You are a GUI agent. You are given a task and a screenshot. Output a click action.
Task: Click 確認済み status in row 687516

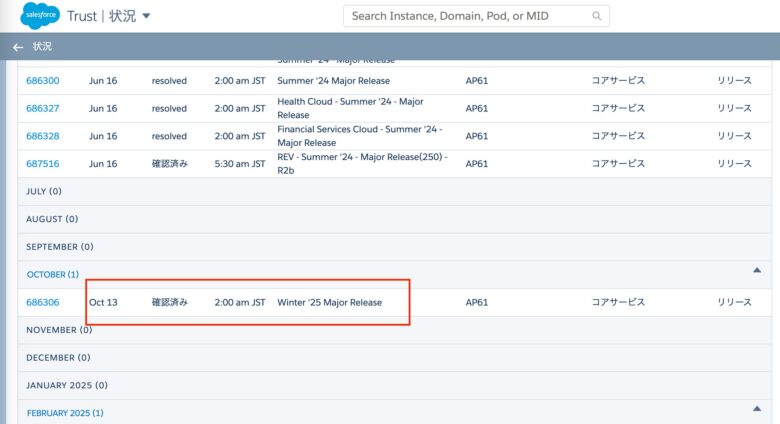pos(170,164)
